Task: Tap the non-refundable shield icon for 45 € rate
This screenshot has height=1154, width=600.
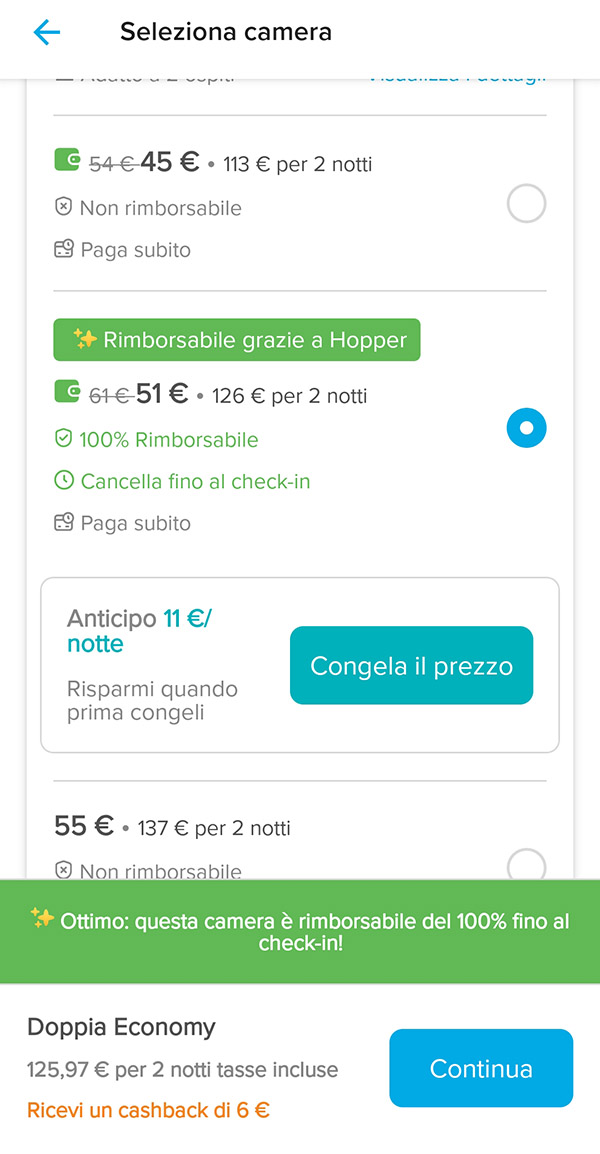Action: pyautogui.click(x=64, y=208)
